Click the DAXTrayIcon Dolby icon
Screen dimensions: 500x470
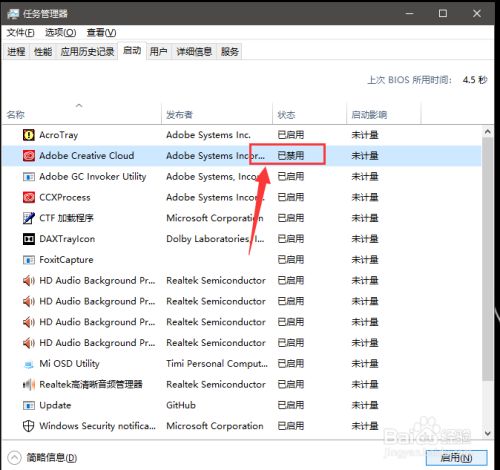coord(29,239)
